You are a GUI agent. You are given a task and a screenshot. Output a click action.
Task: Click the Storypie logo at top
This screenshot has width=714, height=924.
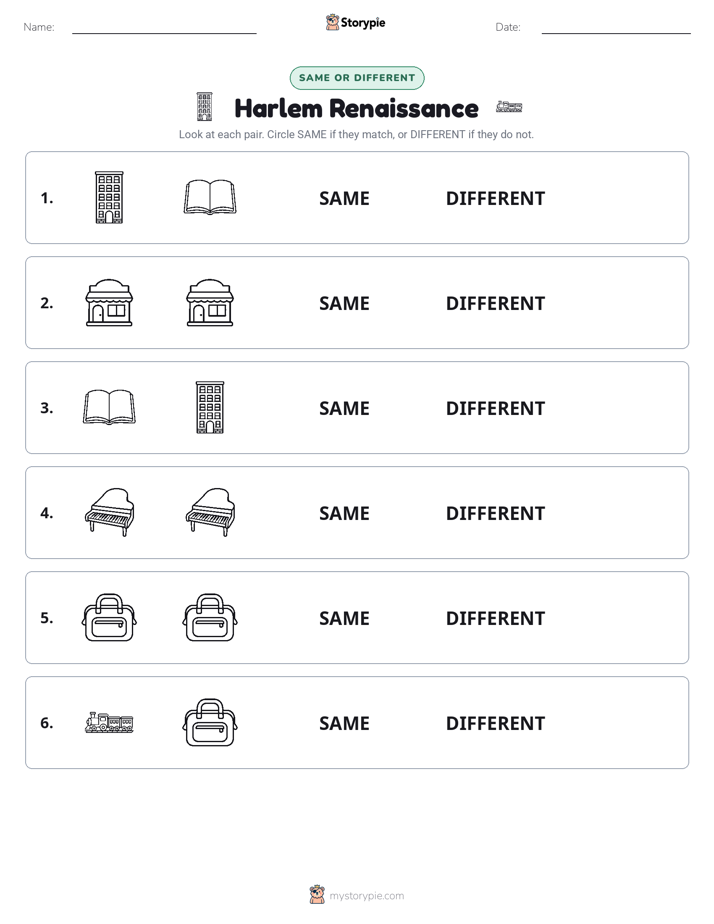tap(356, 22)
